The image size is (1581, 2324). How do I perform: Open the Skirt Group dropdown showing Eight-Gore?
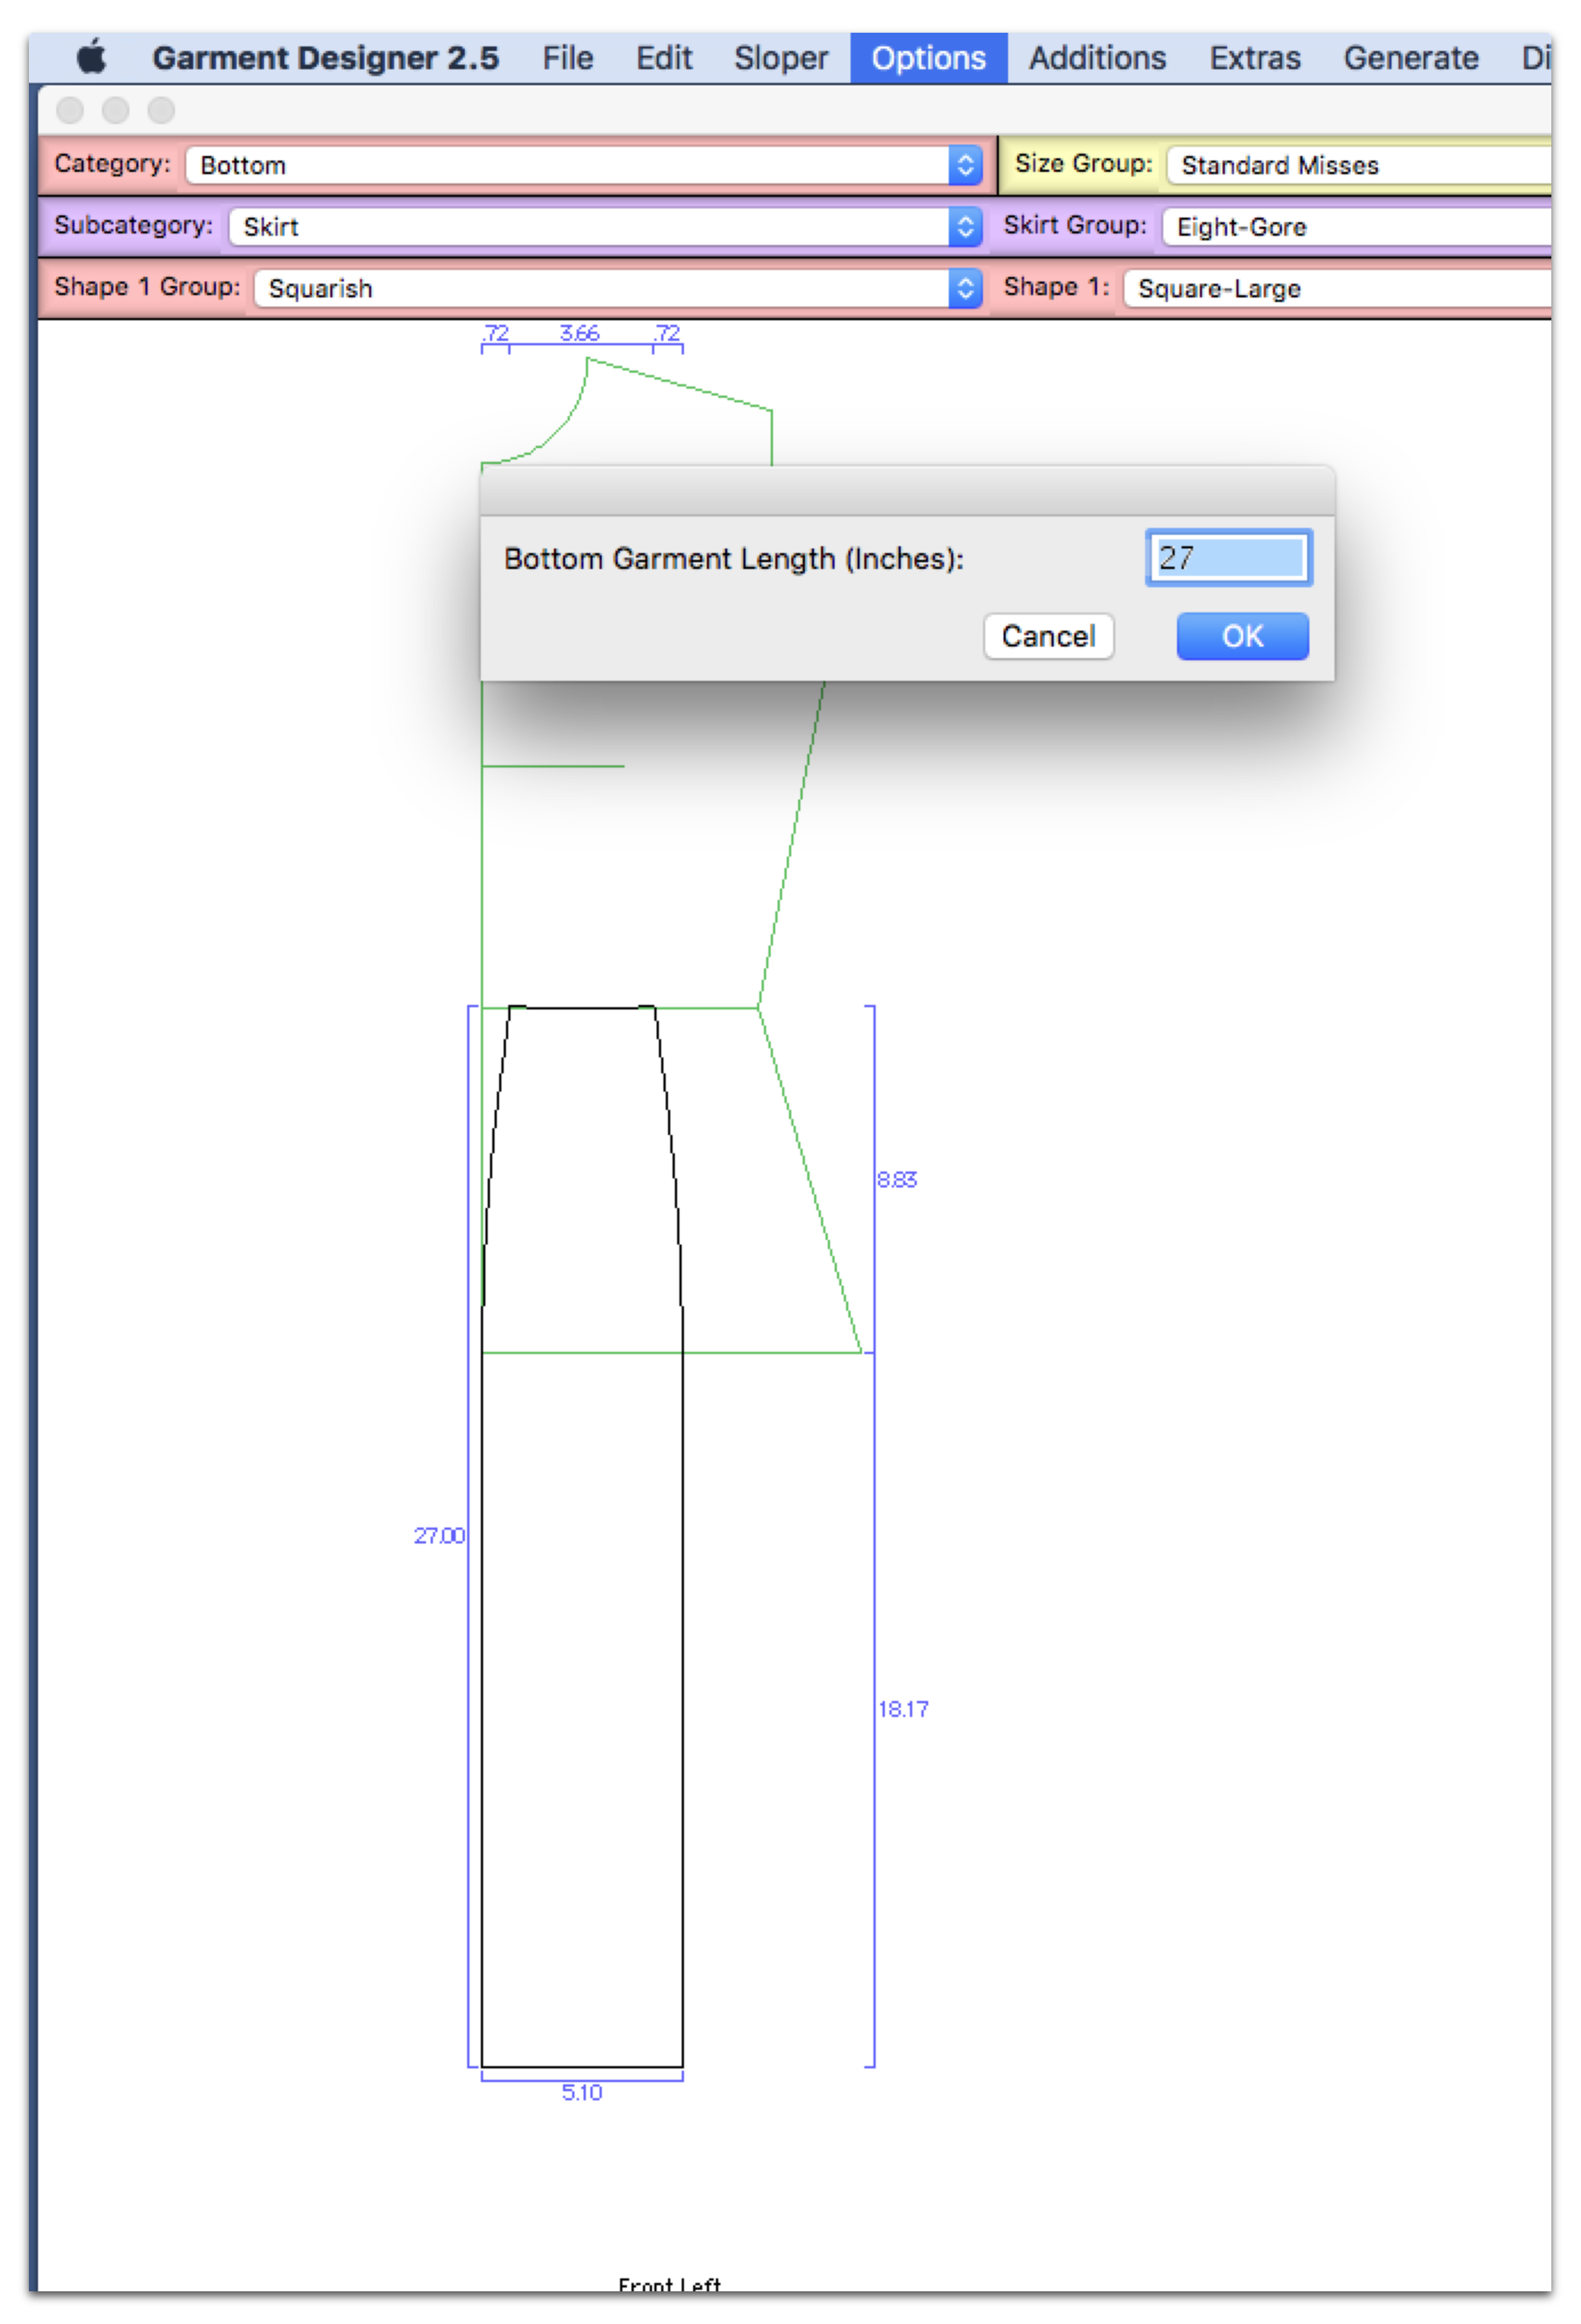click(x=1357, y=227)
